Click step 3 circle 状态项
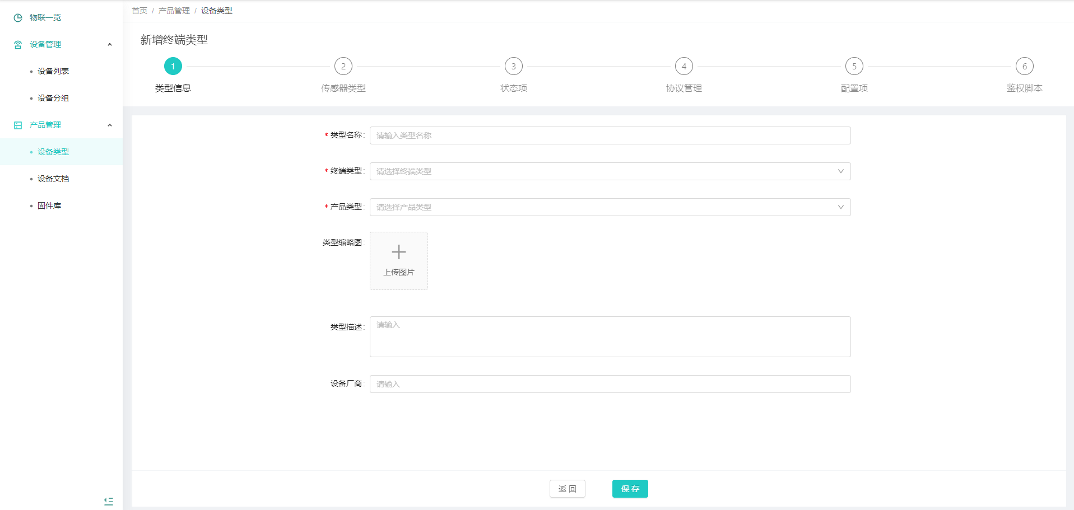The height and width of the screenshot is (510, 1074). click(513, 66)
